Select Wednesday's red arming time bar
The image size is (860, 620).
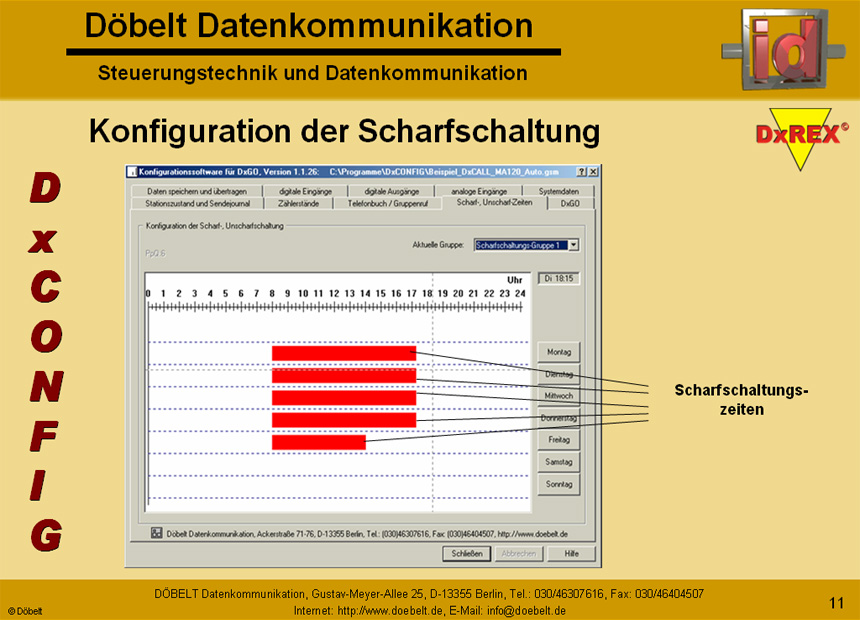pos(344,398)
